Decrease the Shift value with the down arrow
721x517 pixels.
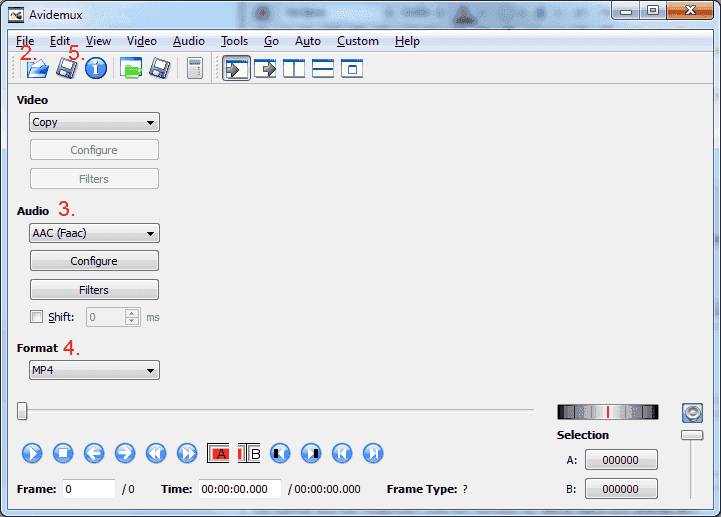pos(132,321)
